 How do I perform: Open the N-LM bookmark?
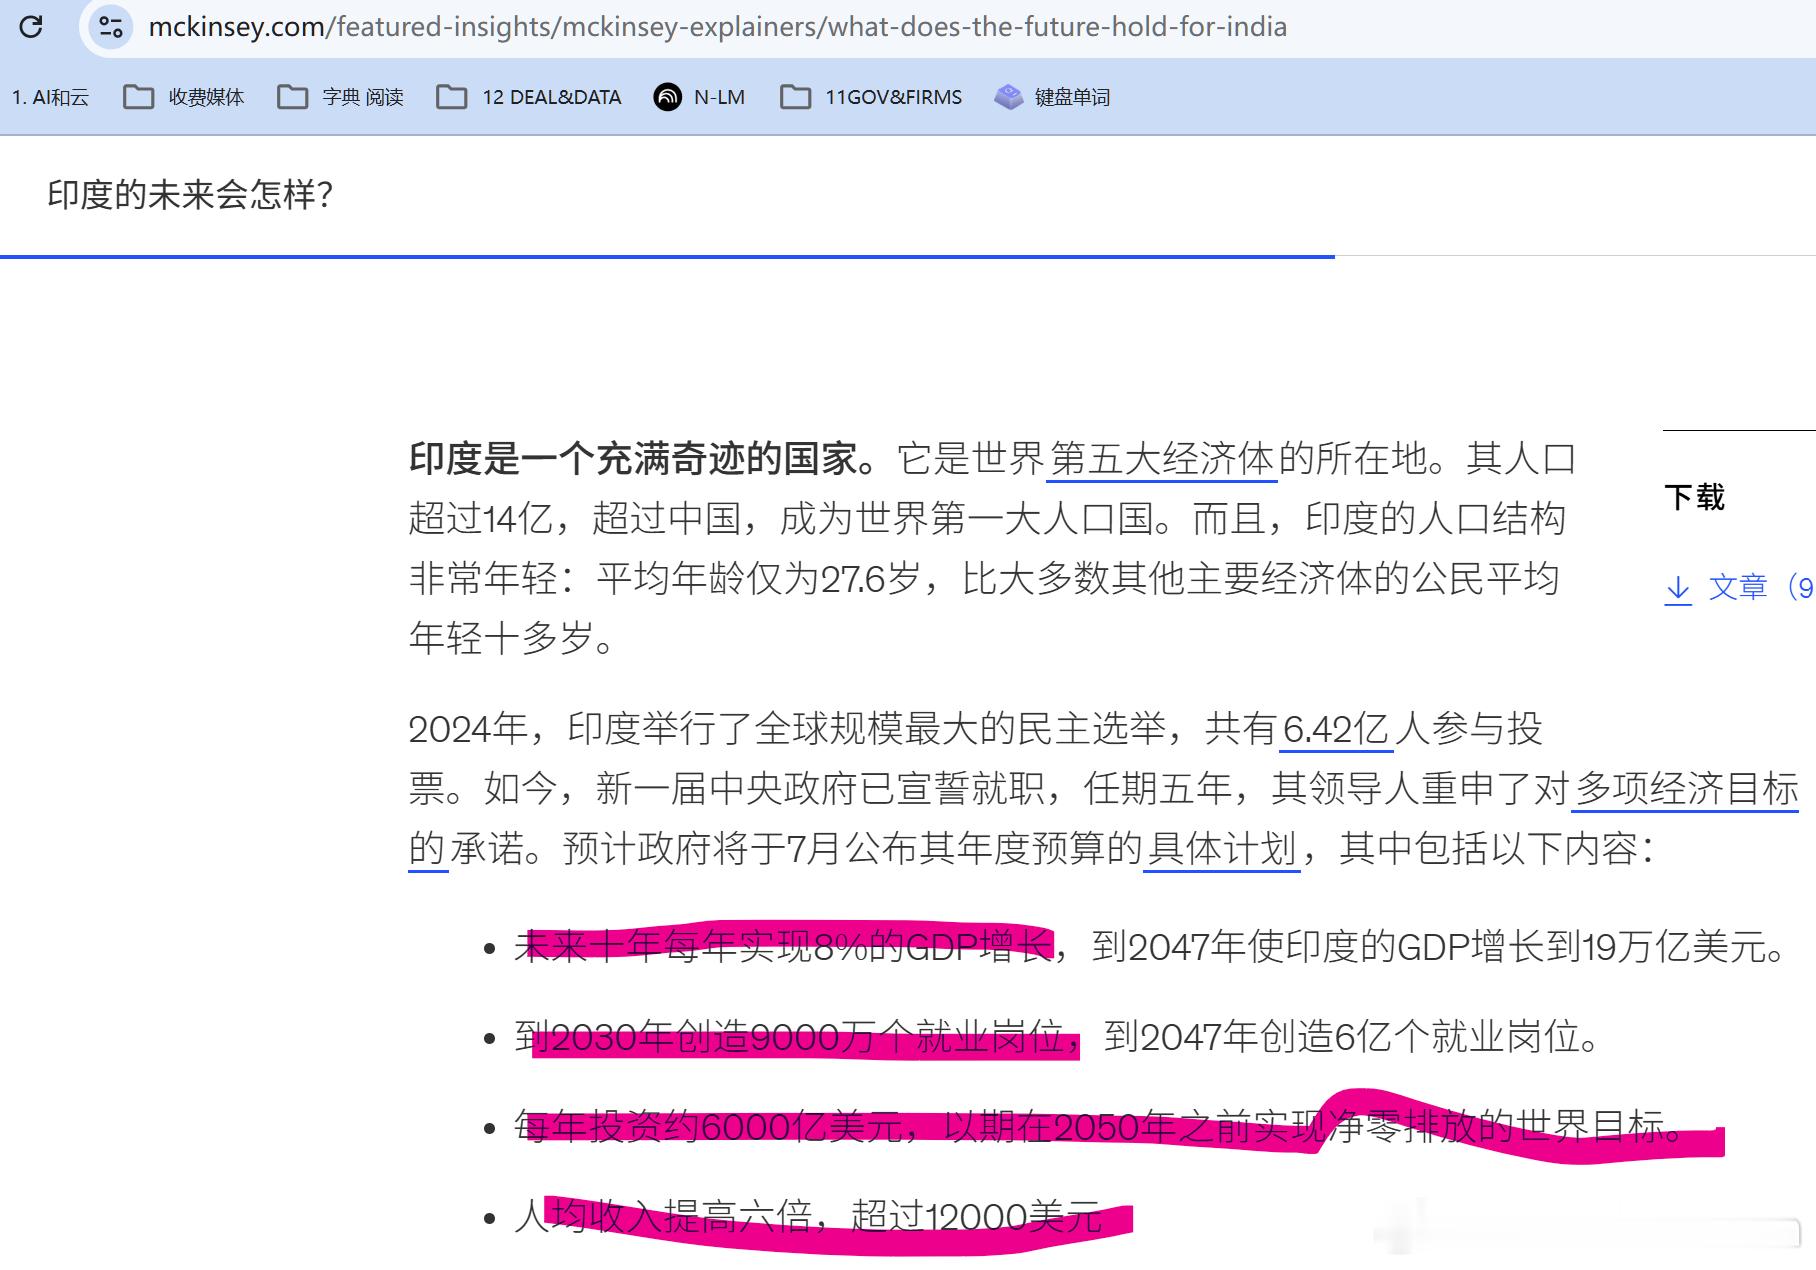point(699,97)
